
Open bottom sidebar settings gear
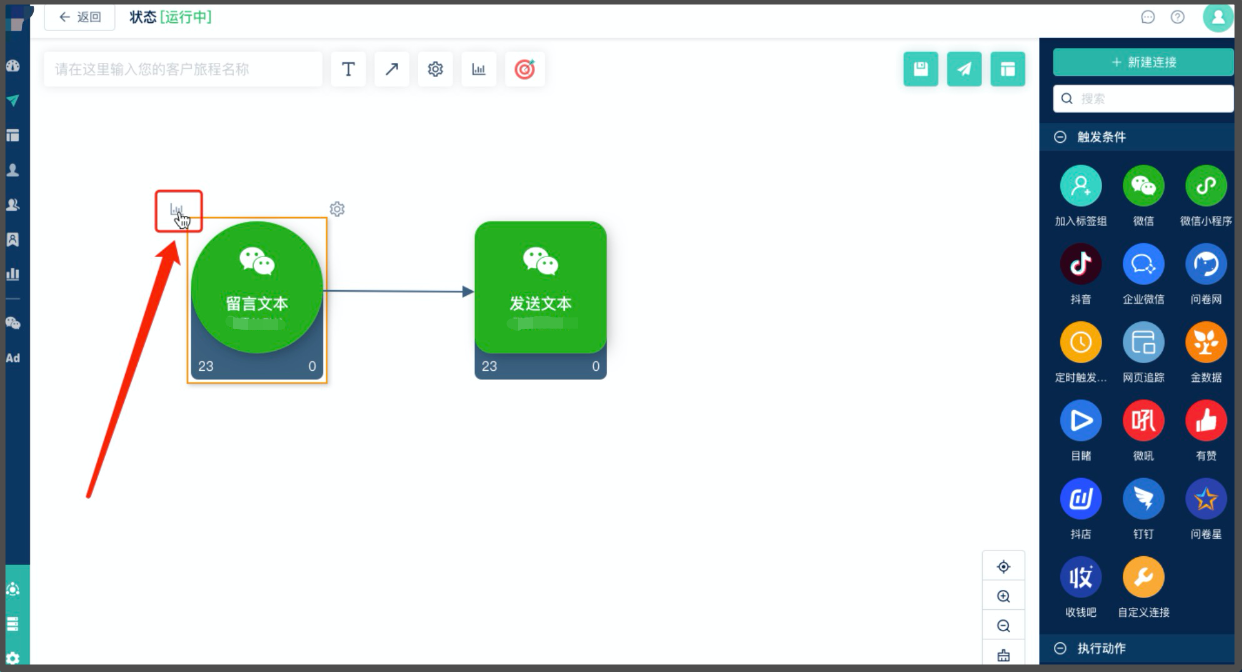click(13, 658)
